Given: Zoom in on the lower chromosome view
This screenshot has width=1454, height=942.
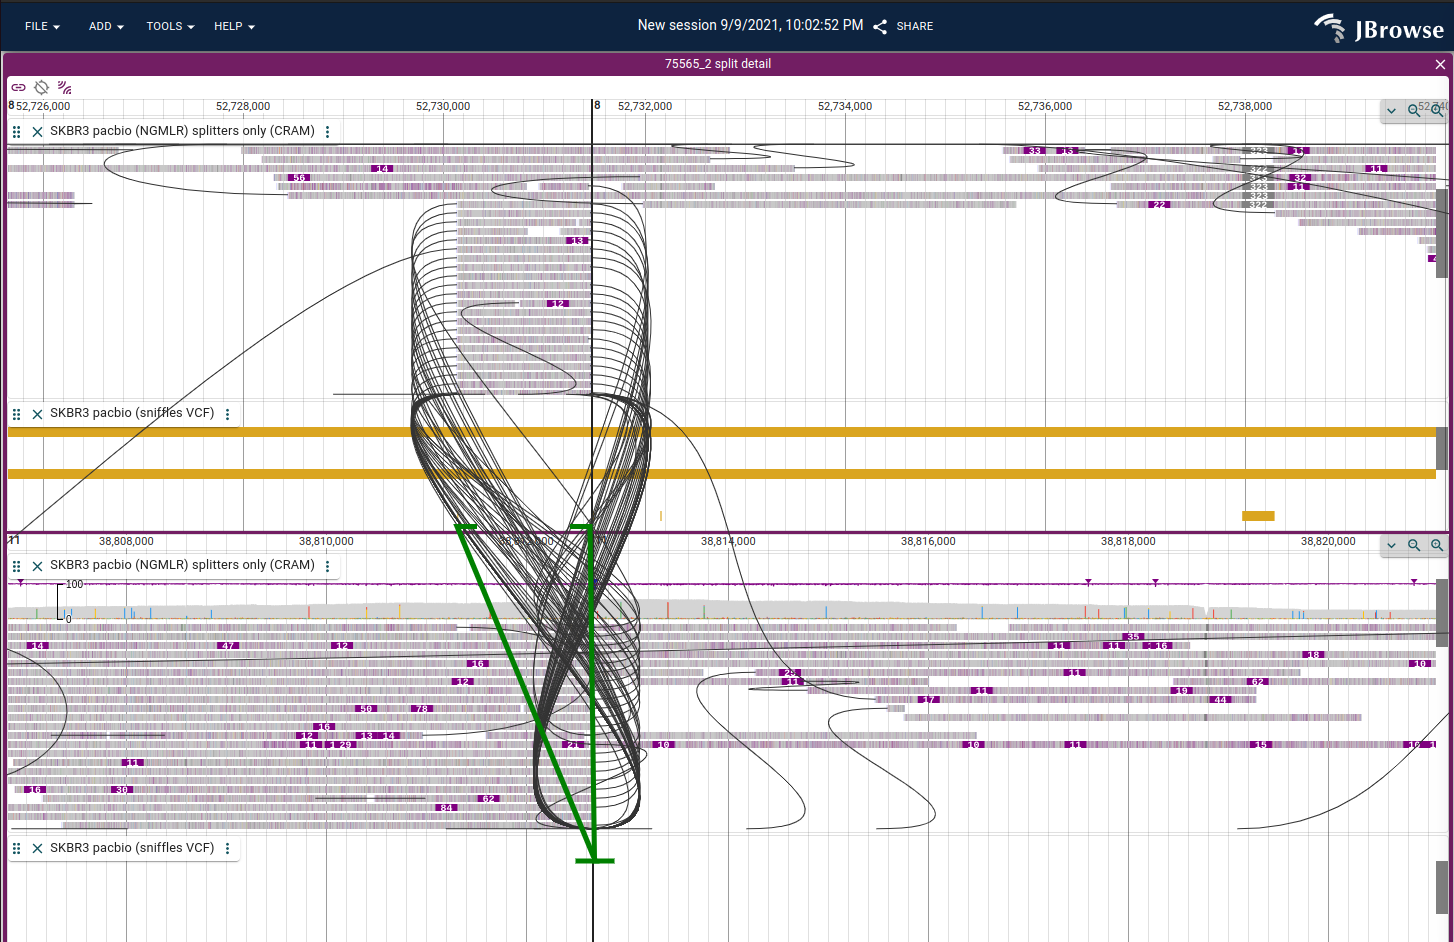Looking at the screenshot, I should (1437, 545).
